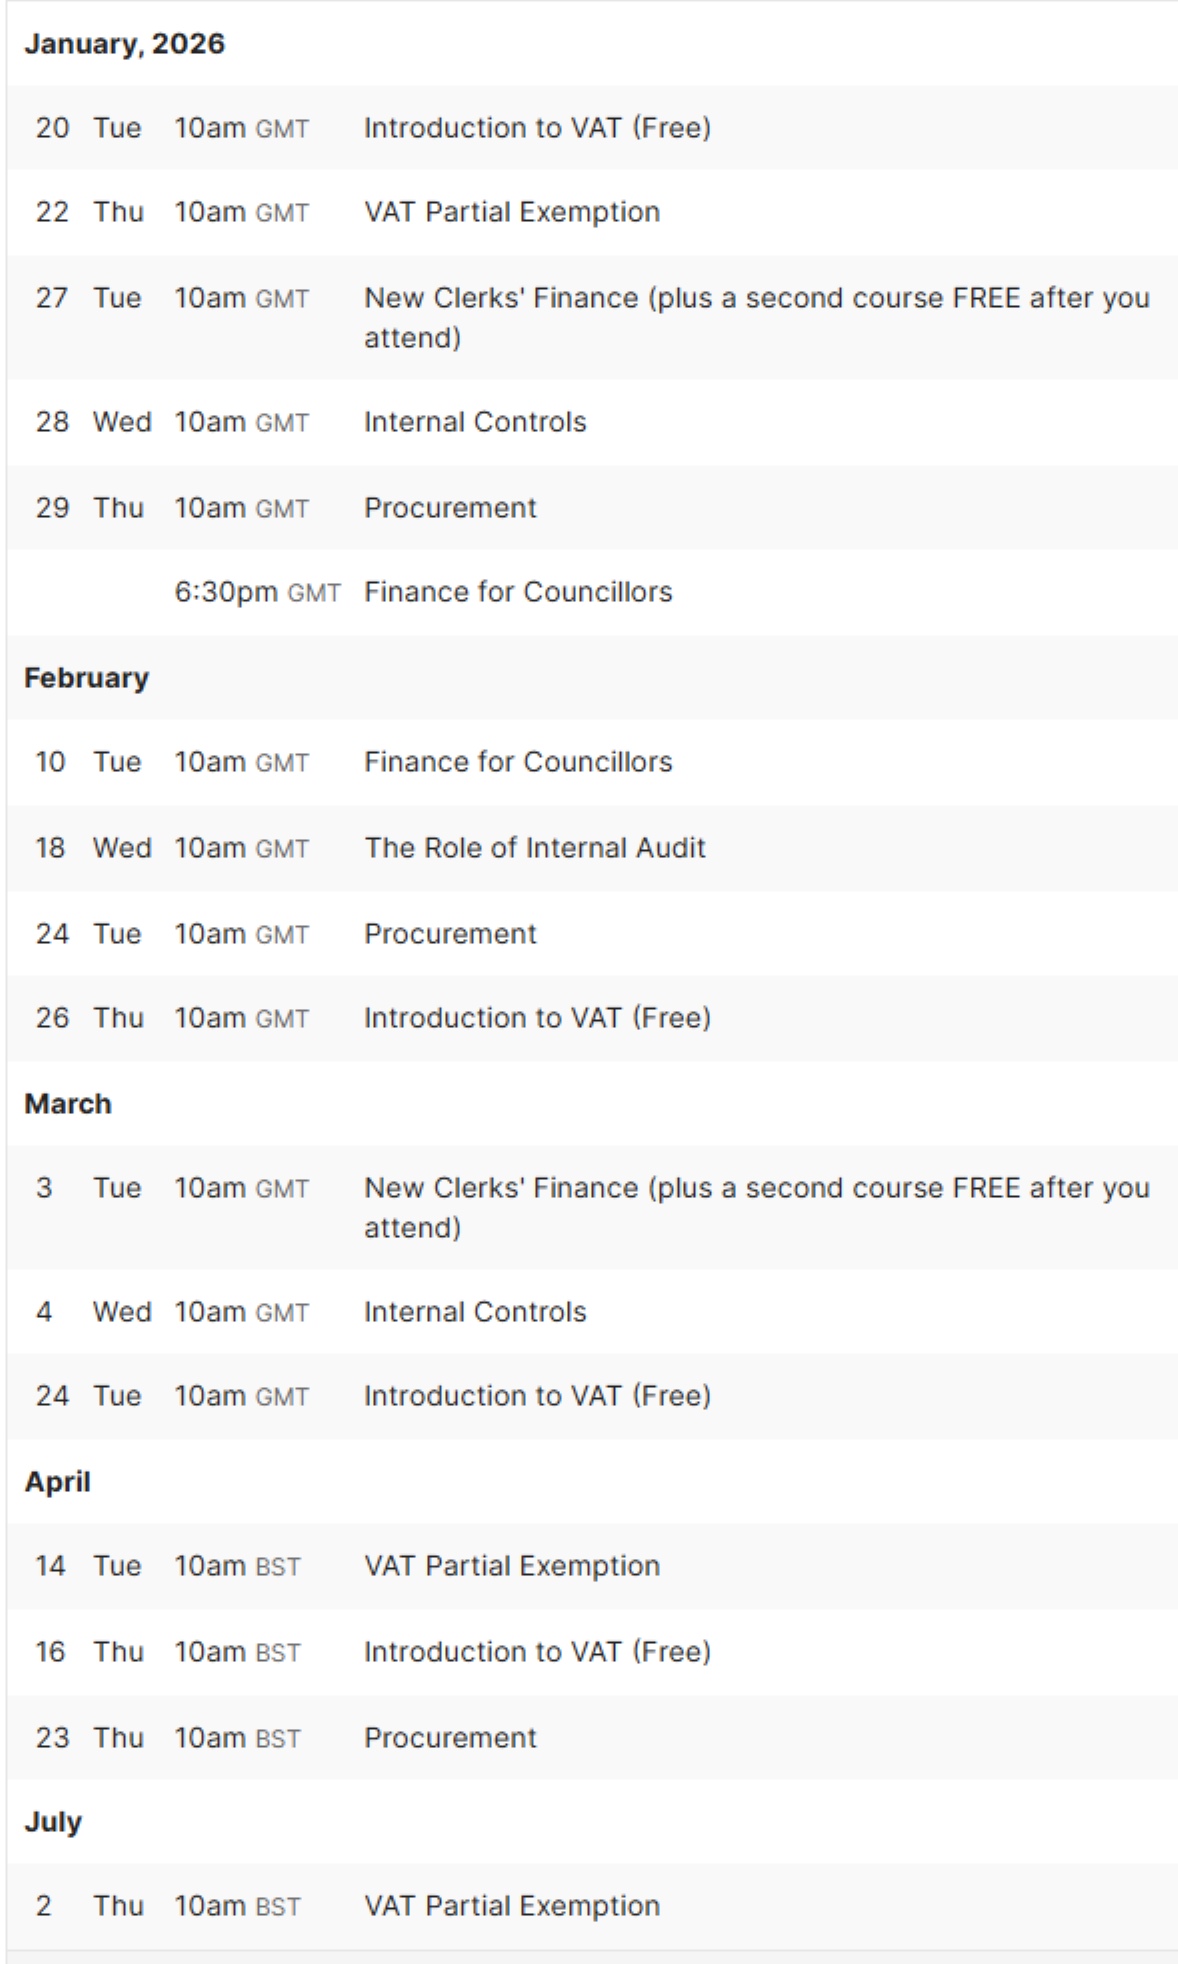Click the Procurement course on 23 April

450,1738
